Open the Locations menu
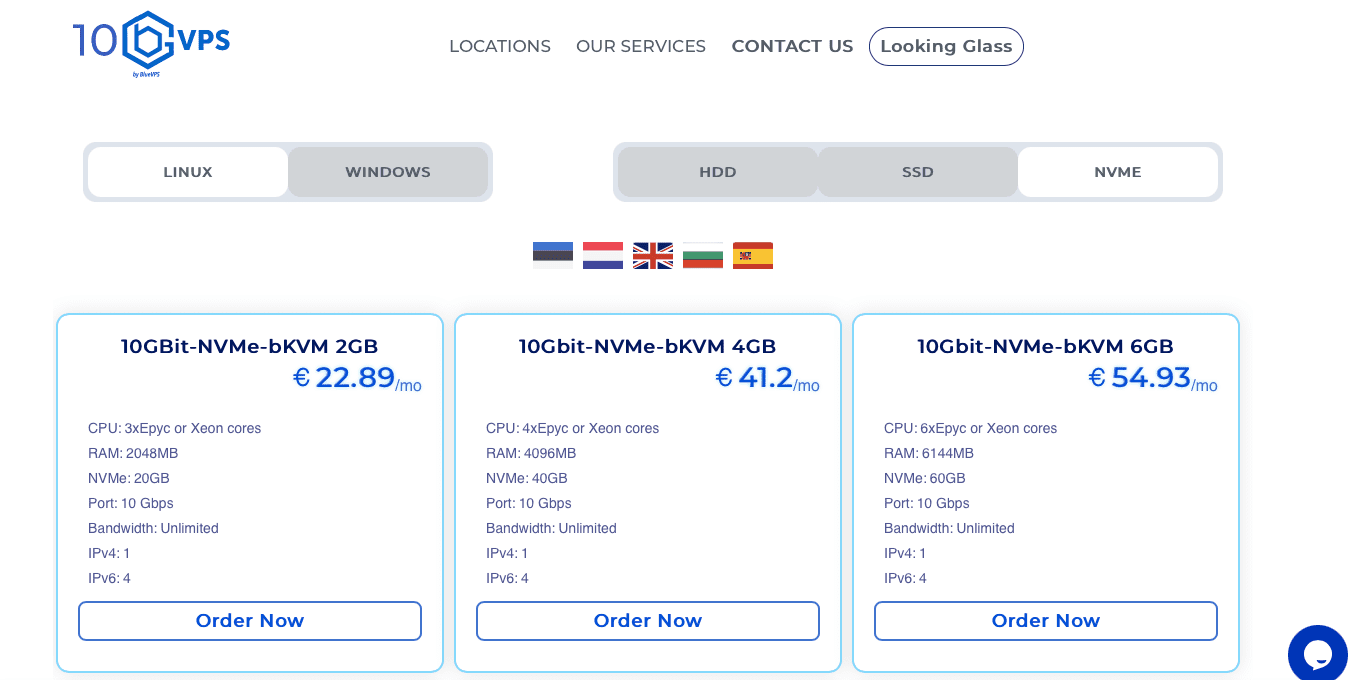The height and width of the screenshot is (680, 1352). (x=500, y=46)
